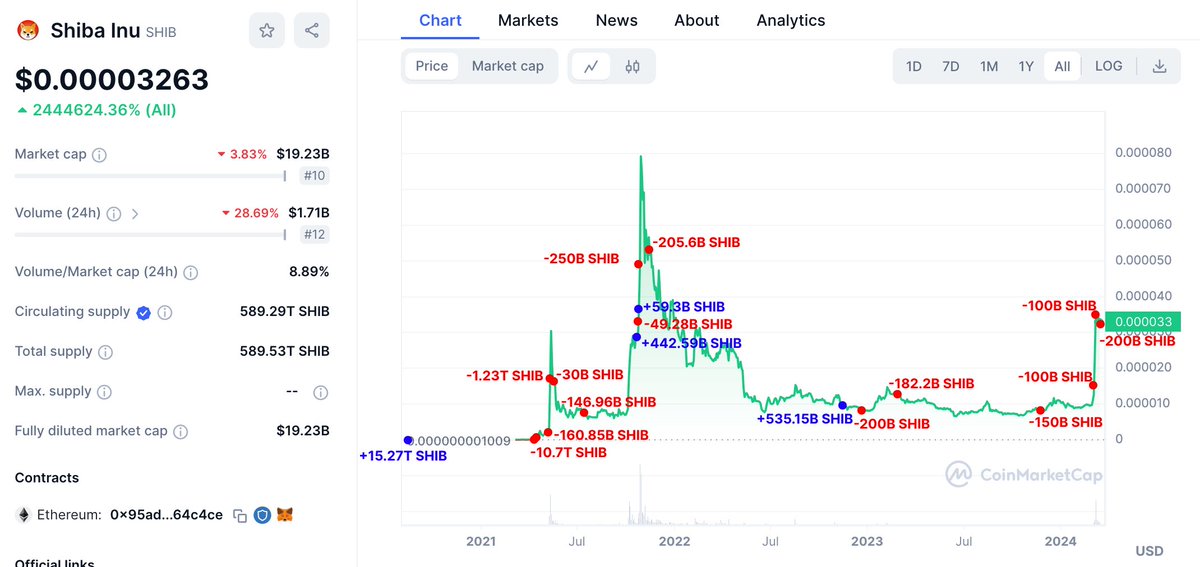Click the Volume (24h) progress bar
1200x567 pixels.
point(150,235)
